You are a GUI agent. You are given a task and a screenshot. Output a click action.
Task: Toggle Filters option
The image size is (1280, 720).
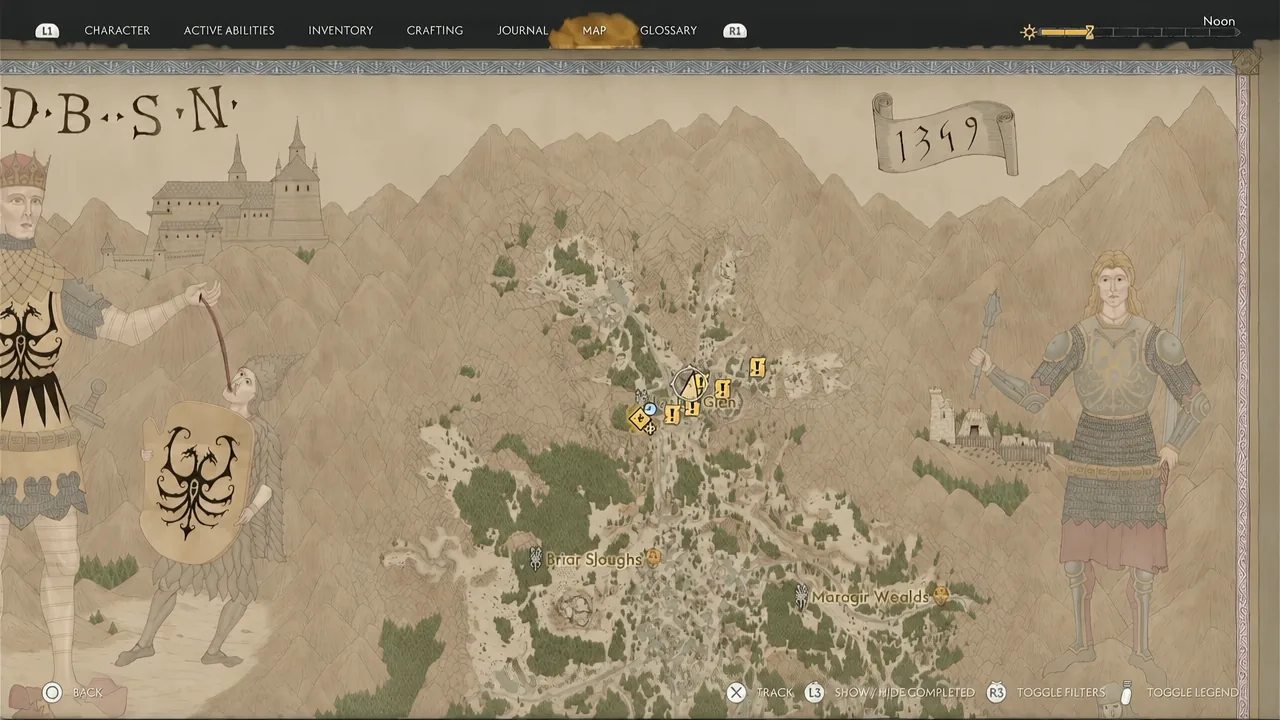coord(1061,692)
